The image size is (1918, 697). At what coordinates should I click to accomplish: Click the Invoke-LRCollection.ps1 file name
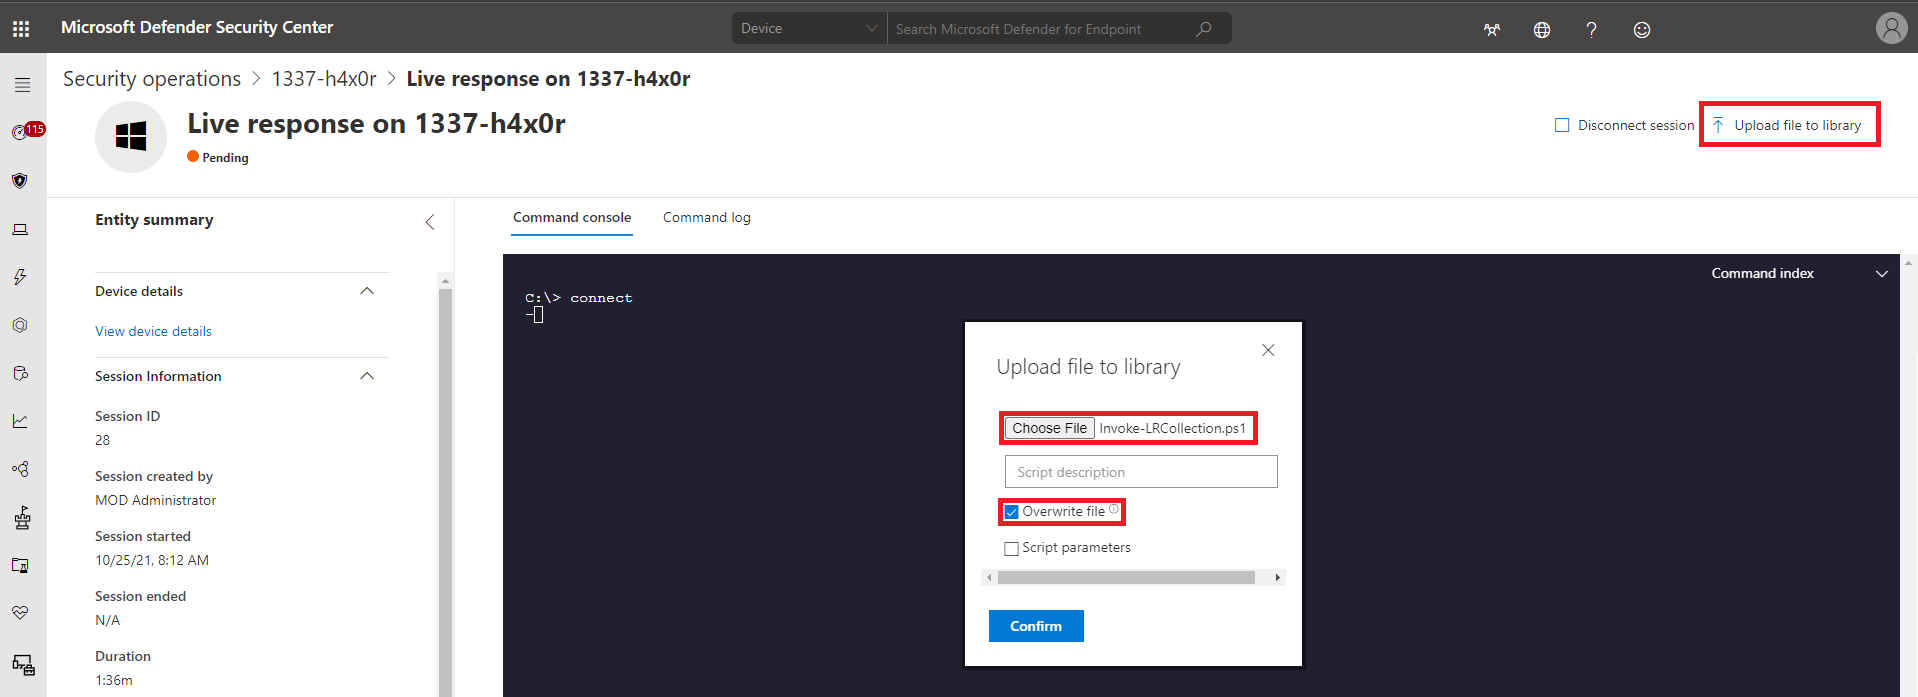tap(1172, 428)
